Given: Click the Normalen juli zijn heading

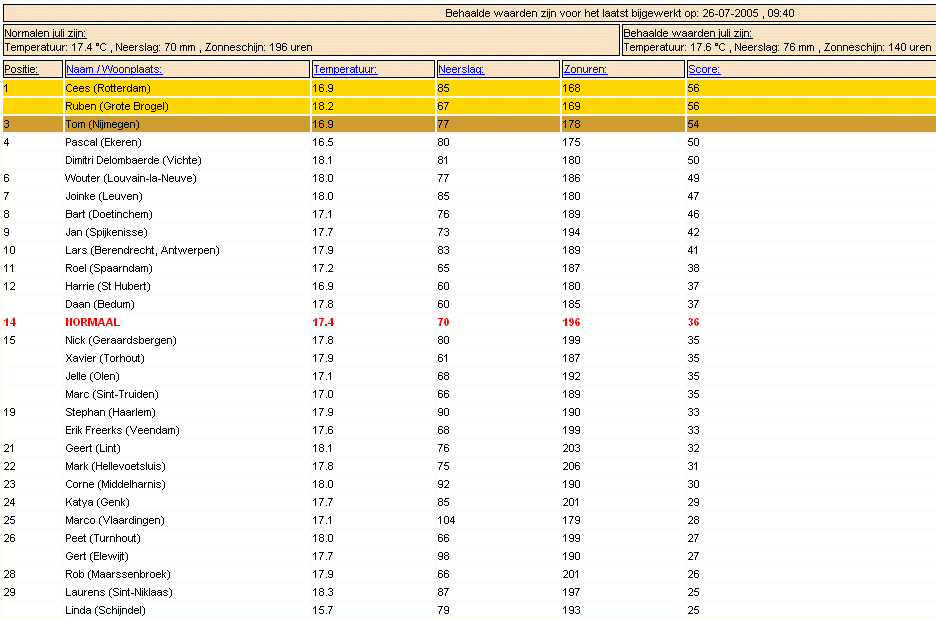Looking at the screenshot, I should pos(45,33).
